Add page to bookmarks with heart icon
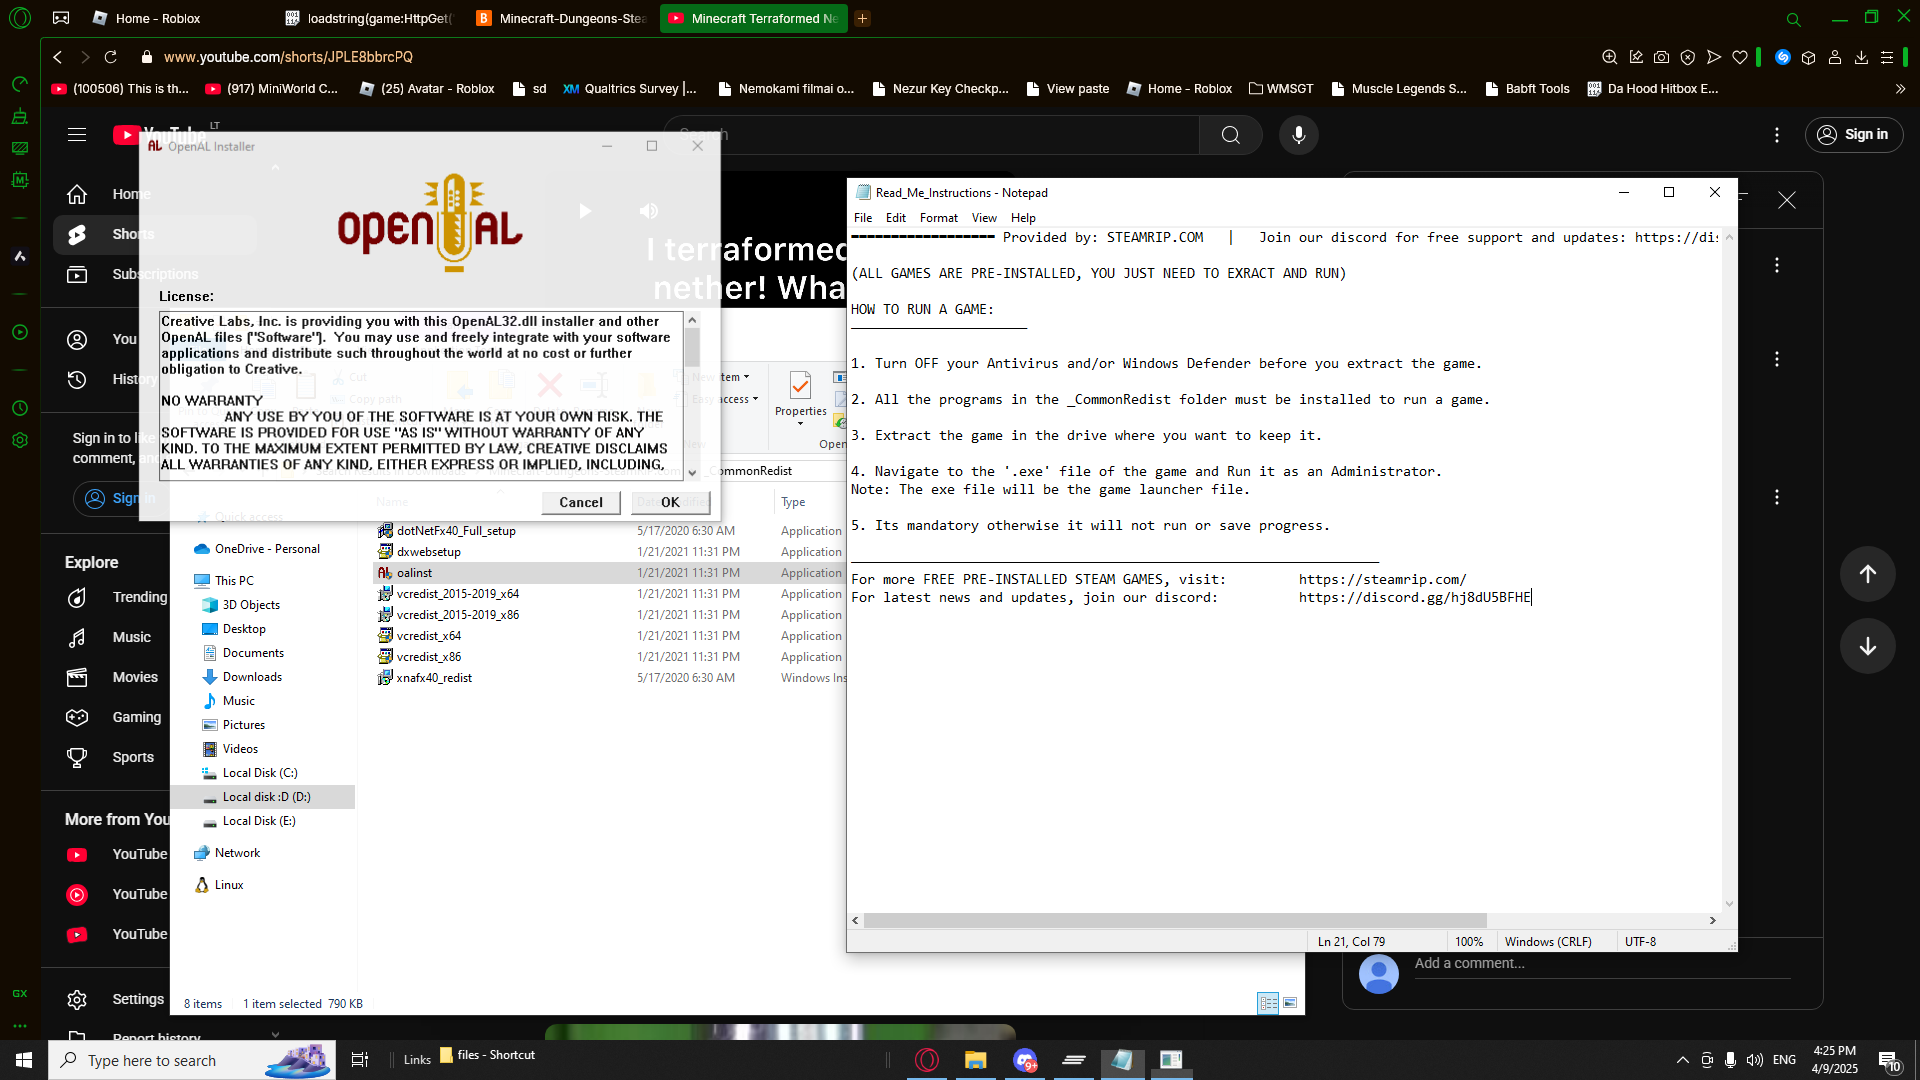The width and height of the screenshot is (1920, 1080). click(1740, 57)
